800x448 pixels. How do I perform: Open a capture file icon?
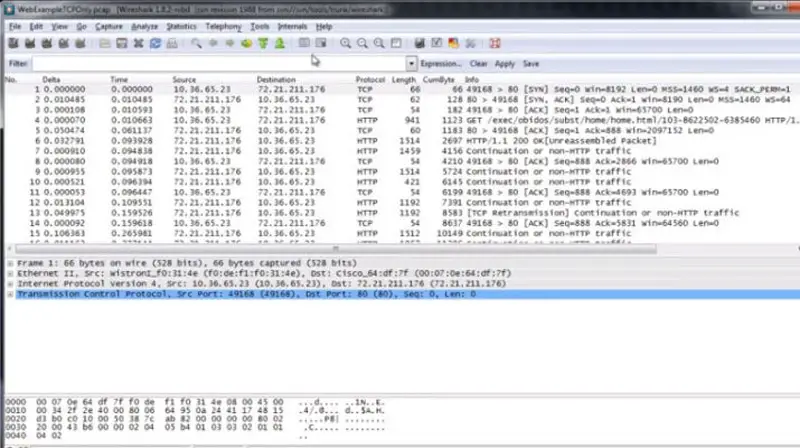(x=105, y=43)
